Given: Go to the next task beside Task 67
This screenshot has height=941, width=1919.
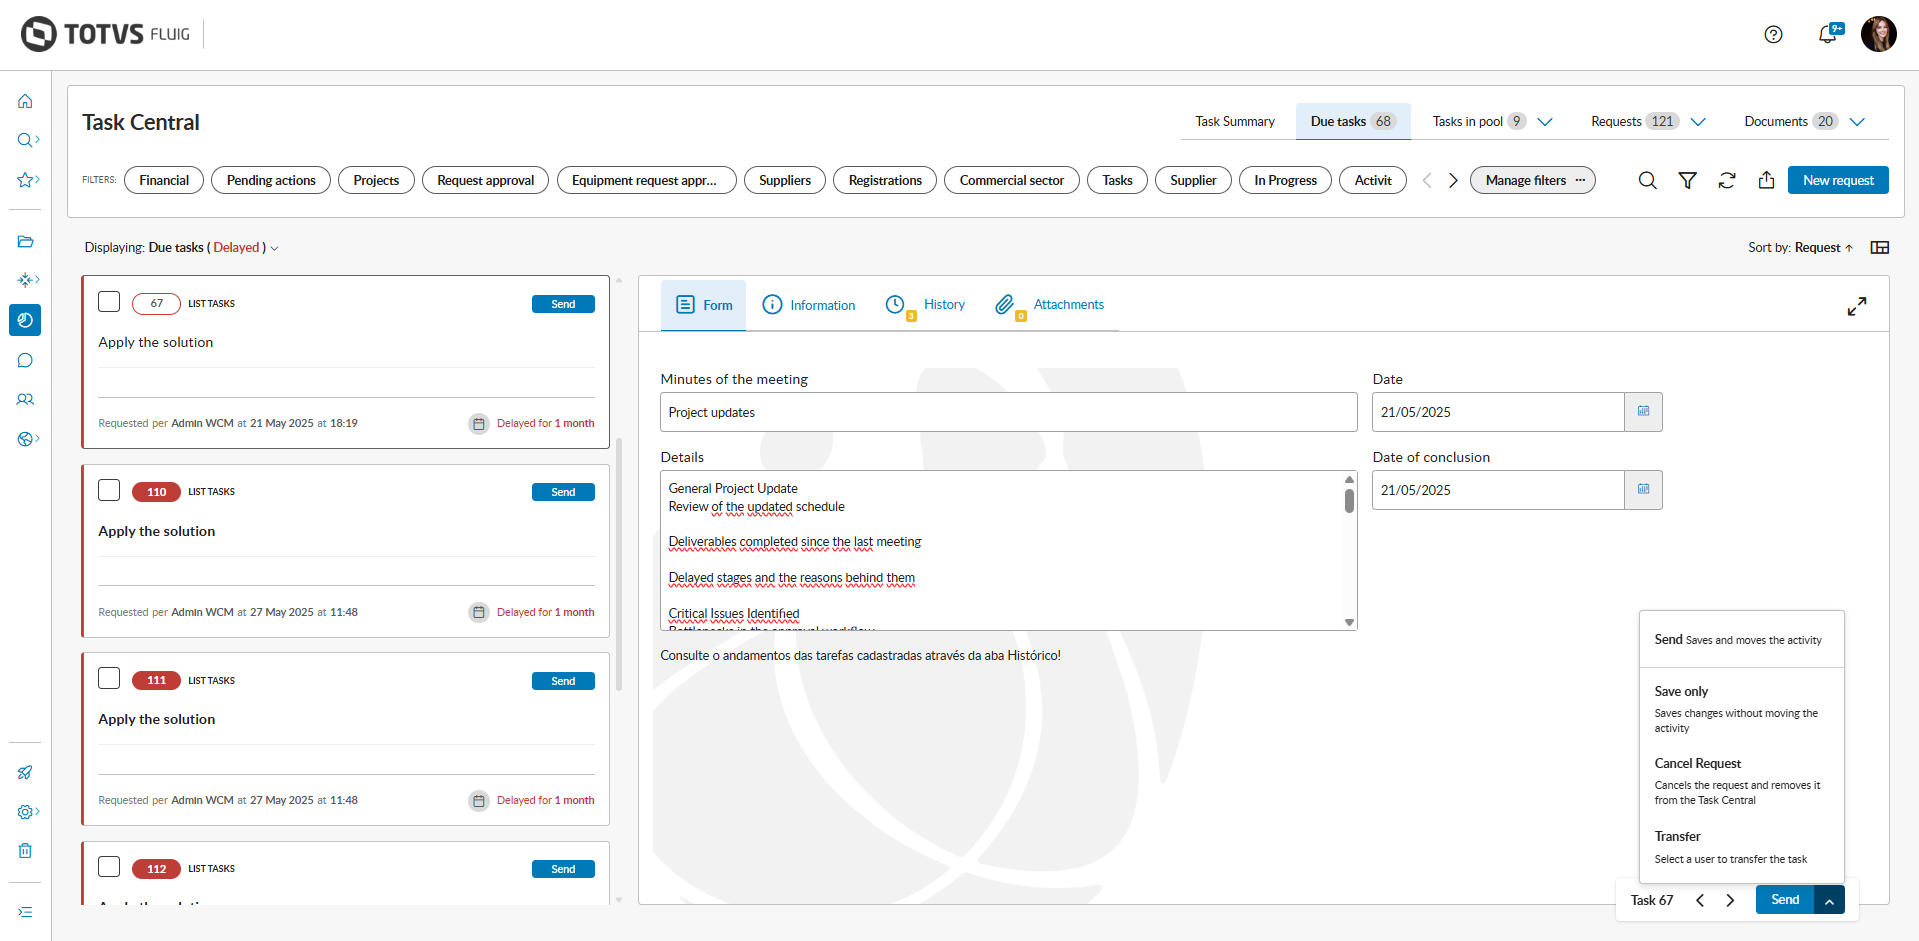Looking at the screenshot, I should 1730,900.
